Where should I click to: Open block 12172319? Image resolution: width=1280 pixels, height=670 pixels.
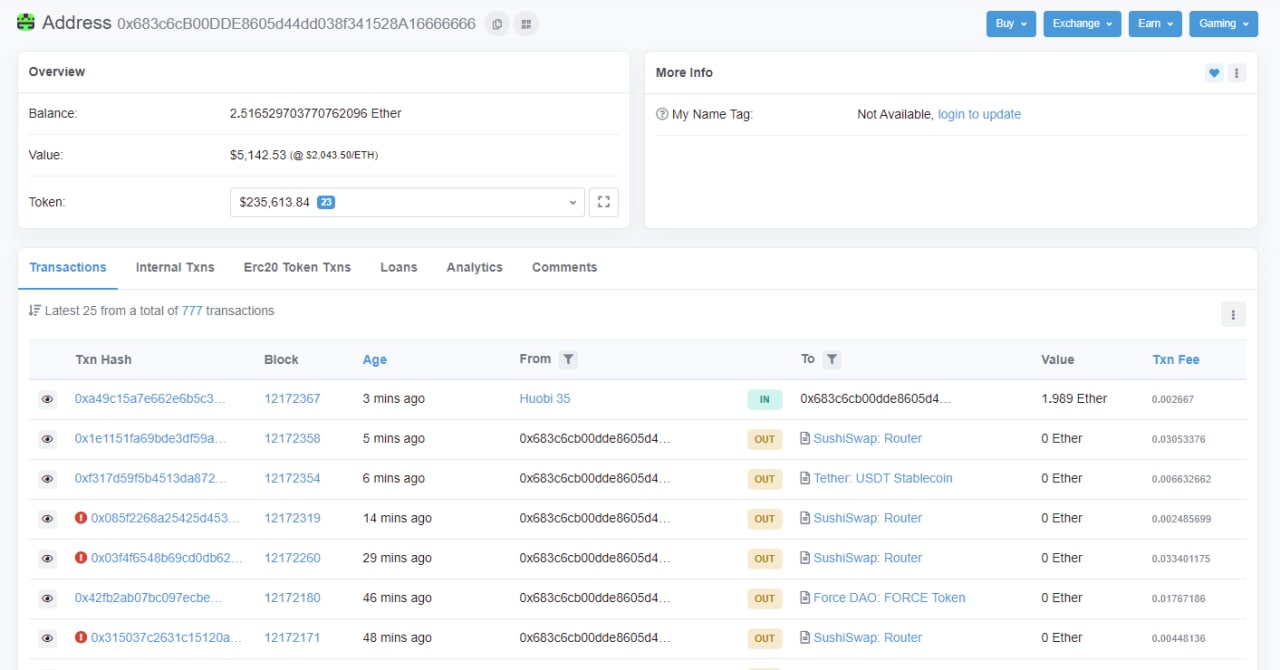pyautogui.click(x=292, y=518)
